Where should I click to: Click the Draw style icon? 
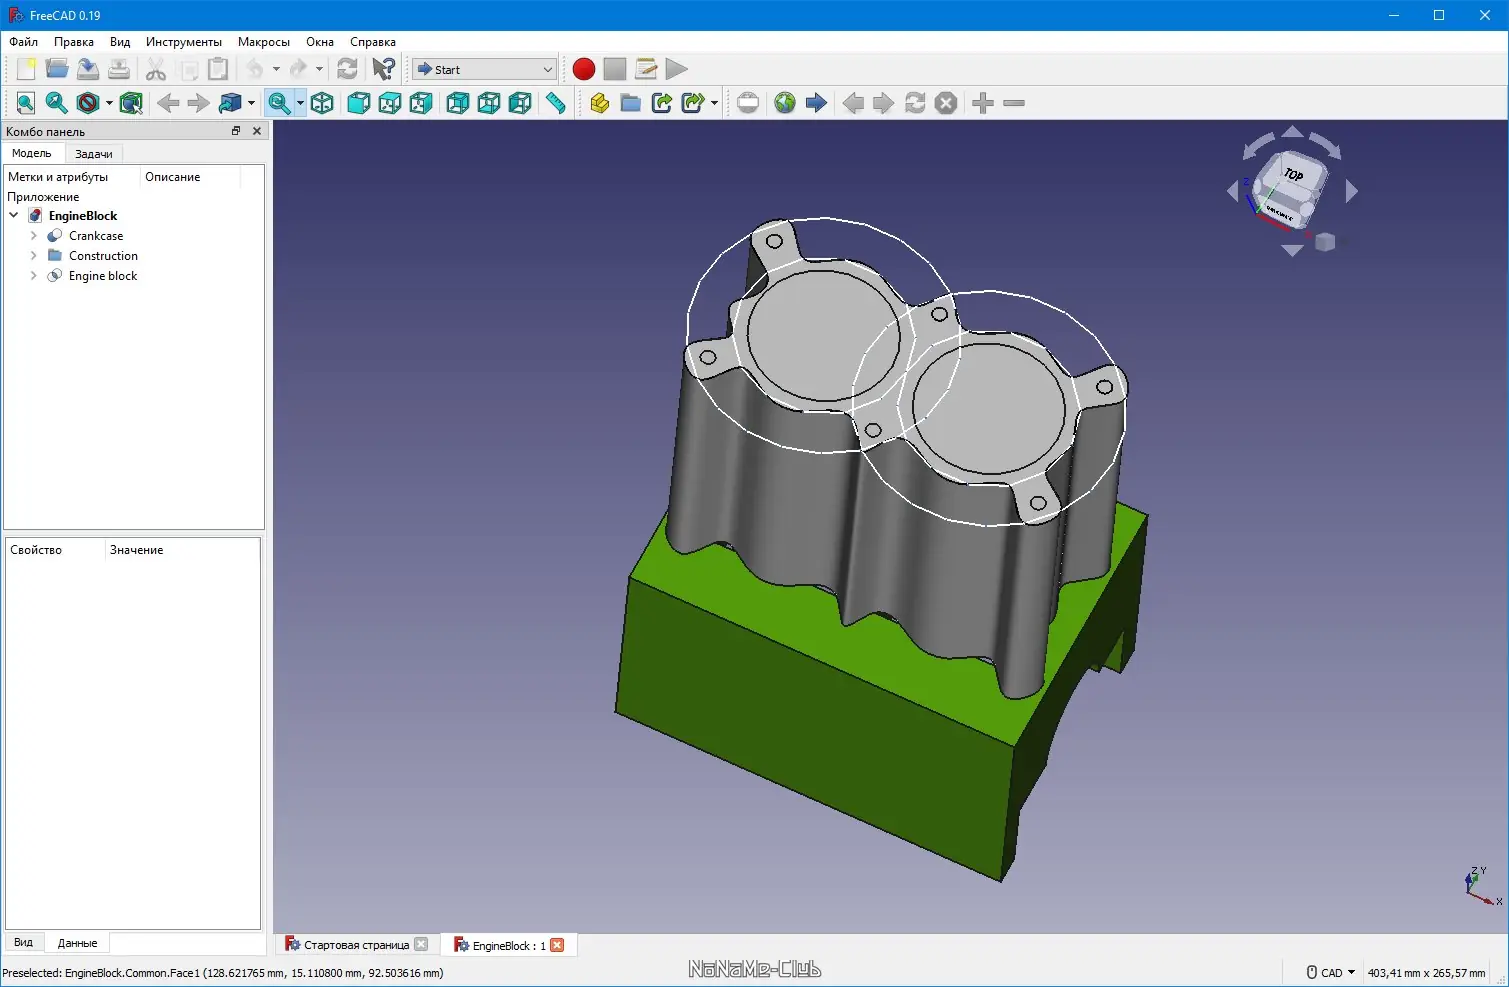[x=88, y=103]
